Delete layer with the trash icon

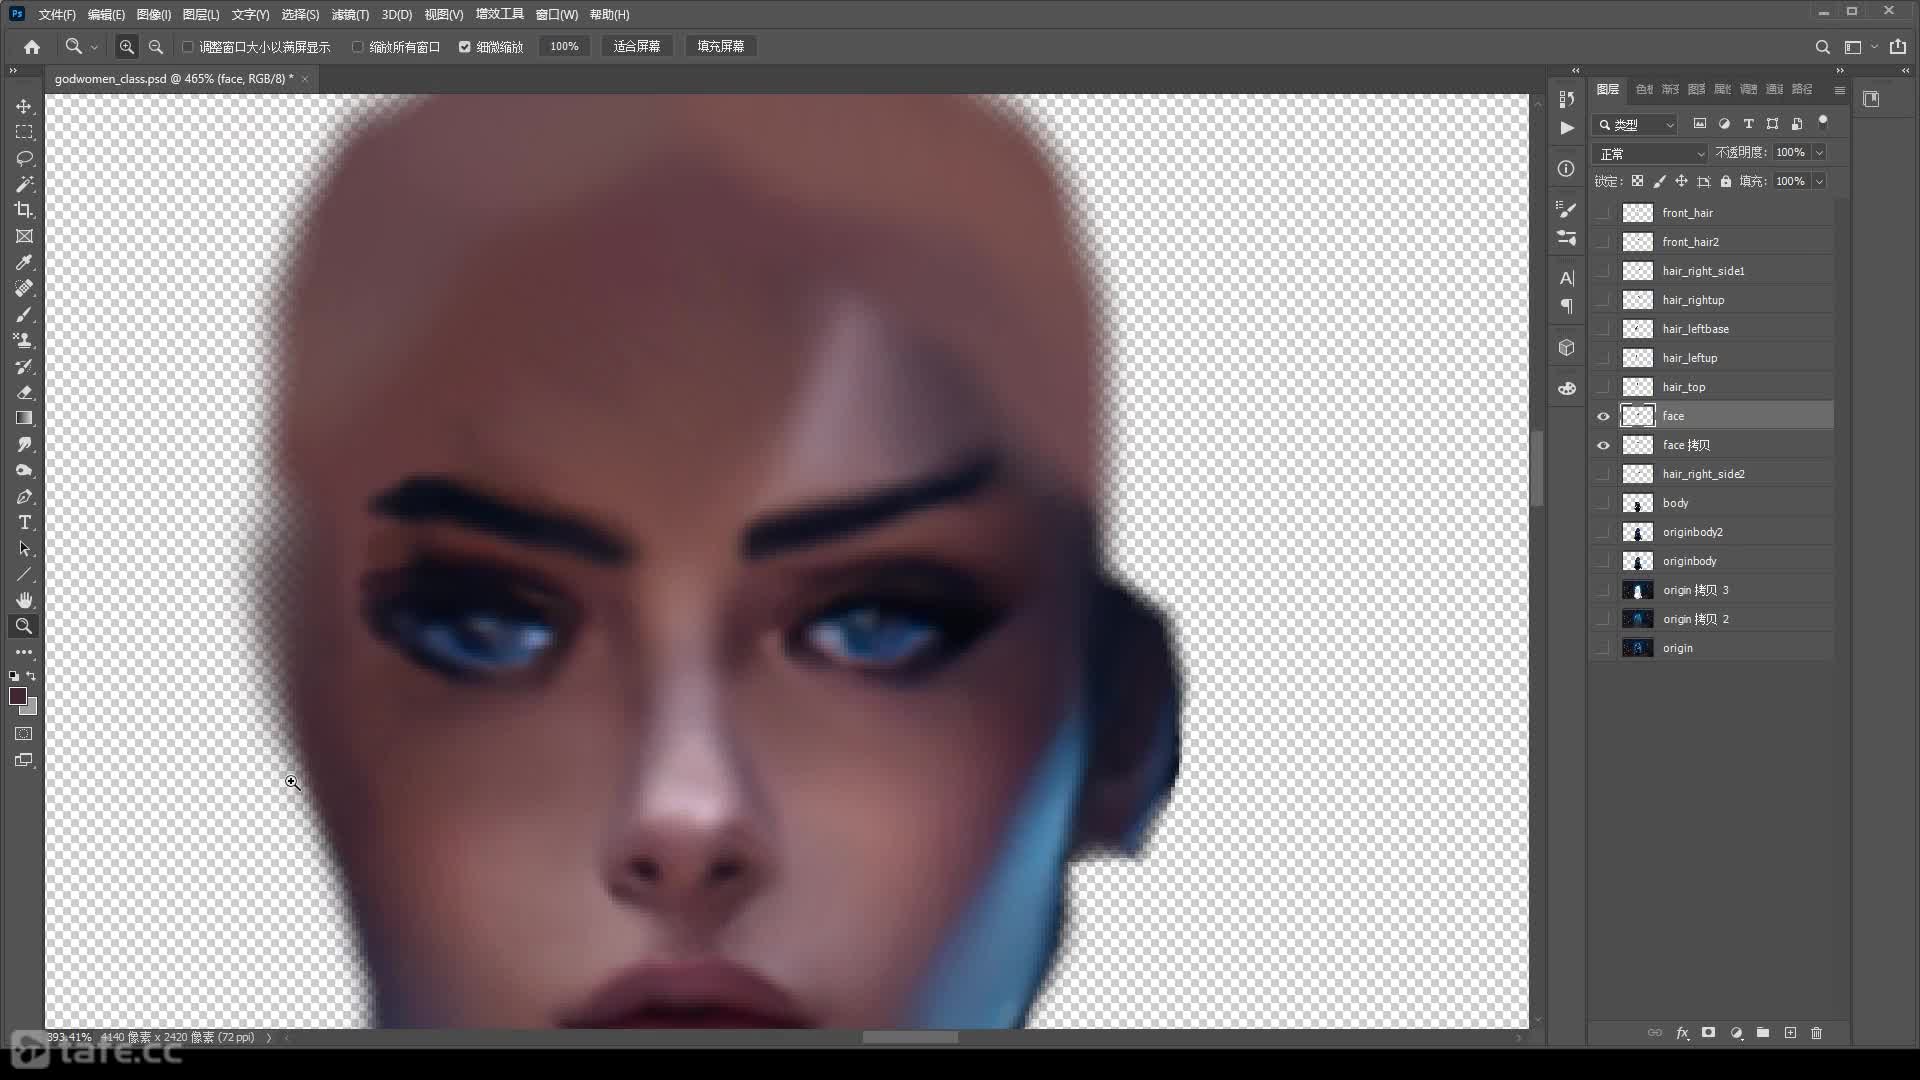[x=1817, y=1033]
